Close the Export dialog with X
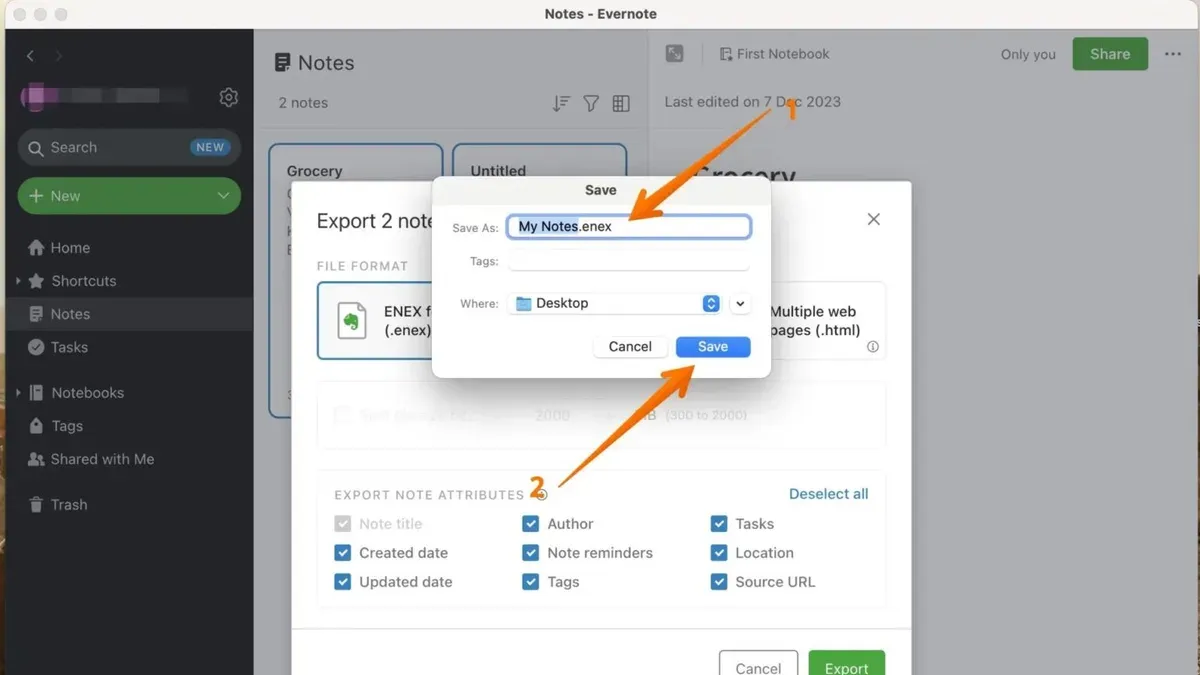1200x675 pixels. [874, 219]
